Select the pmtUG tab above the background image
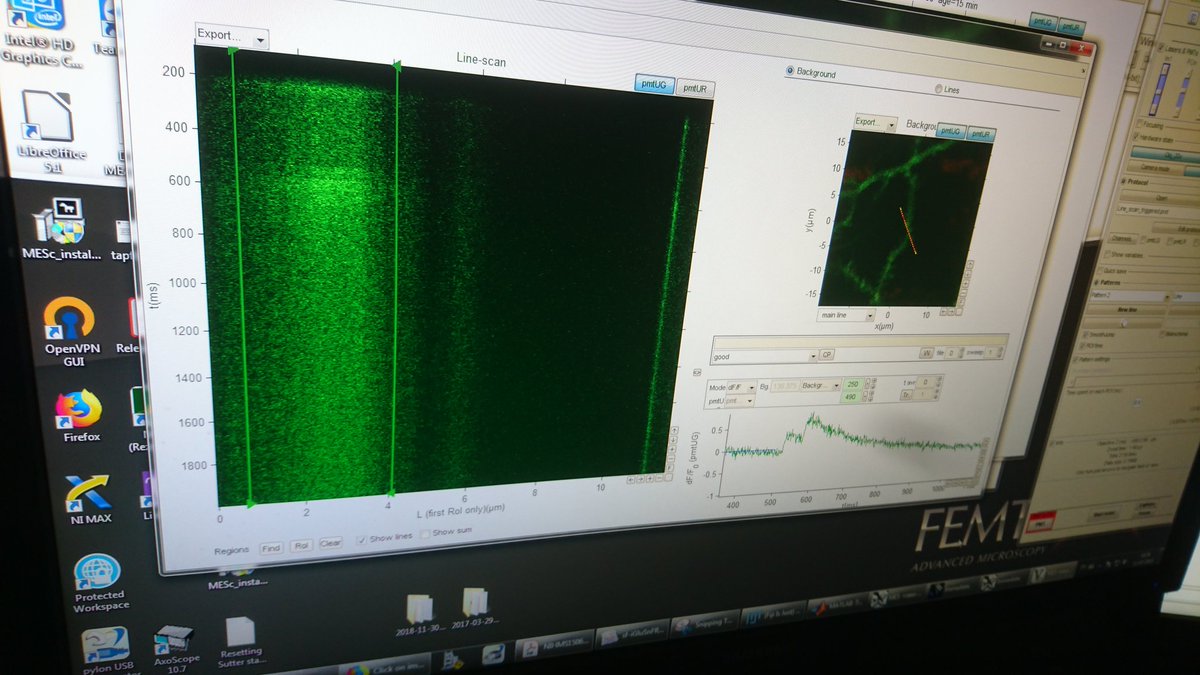Screen dimensions: 1200x675 (951, 132)
